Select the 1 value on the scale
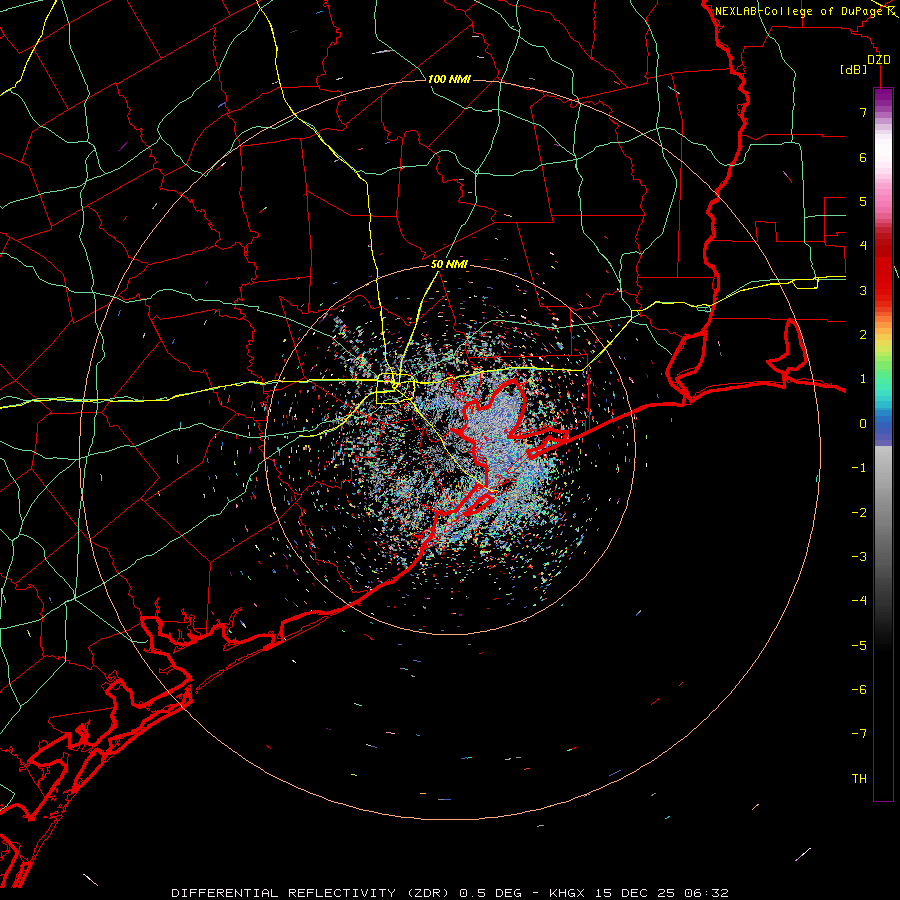This screenshot has height=900, width=900. (863, 379)
